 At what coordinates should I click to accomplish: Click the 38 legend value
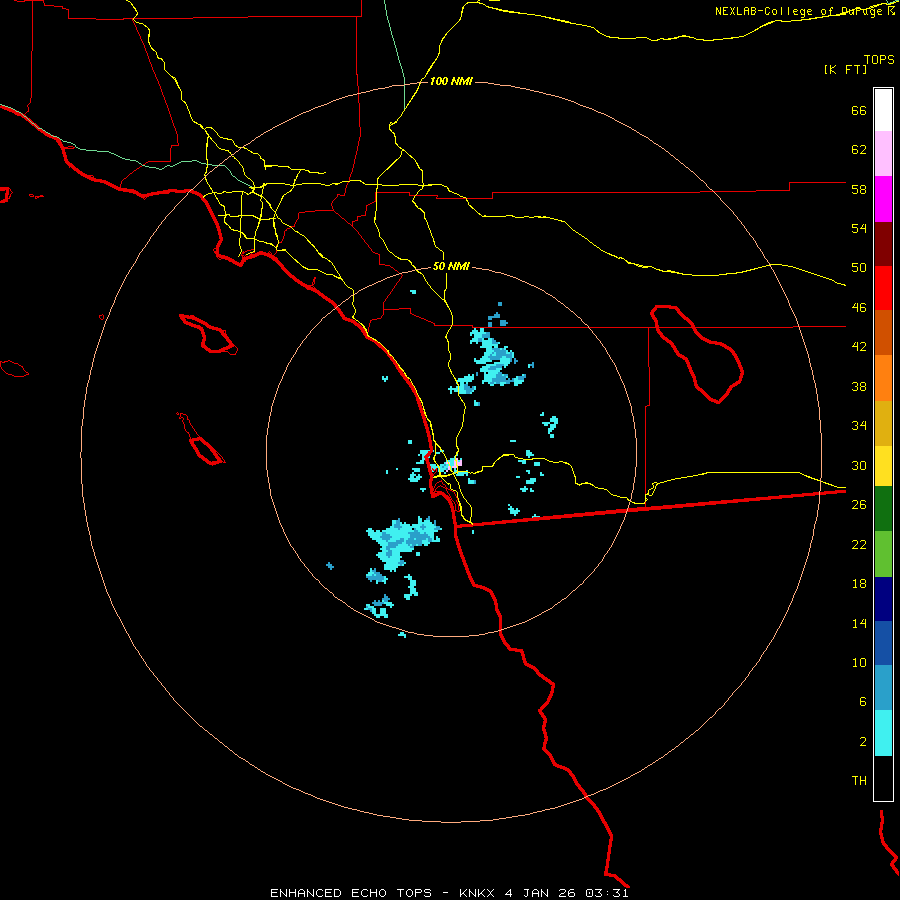[859, 386]
